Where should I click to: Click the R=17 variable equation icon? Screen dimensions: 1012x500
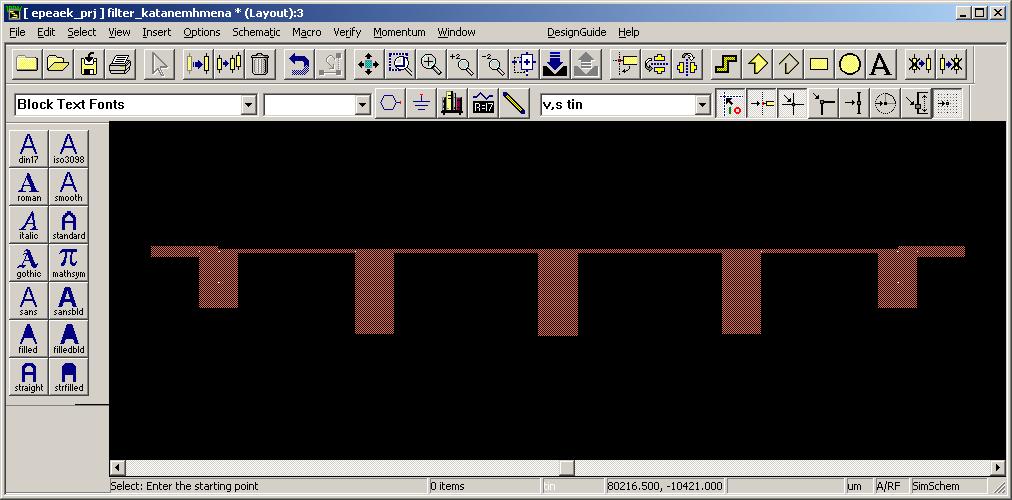tap(483, 103)
